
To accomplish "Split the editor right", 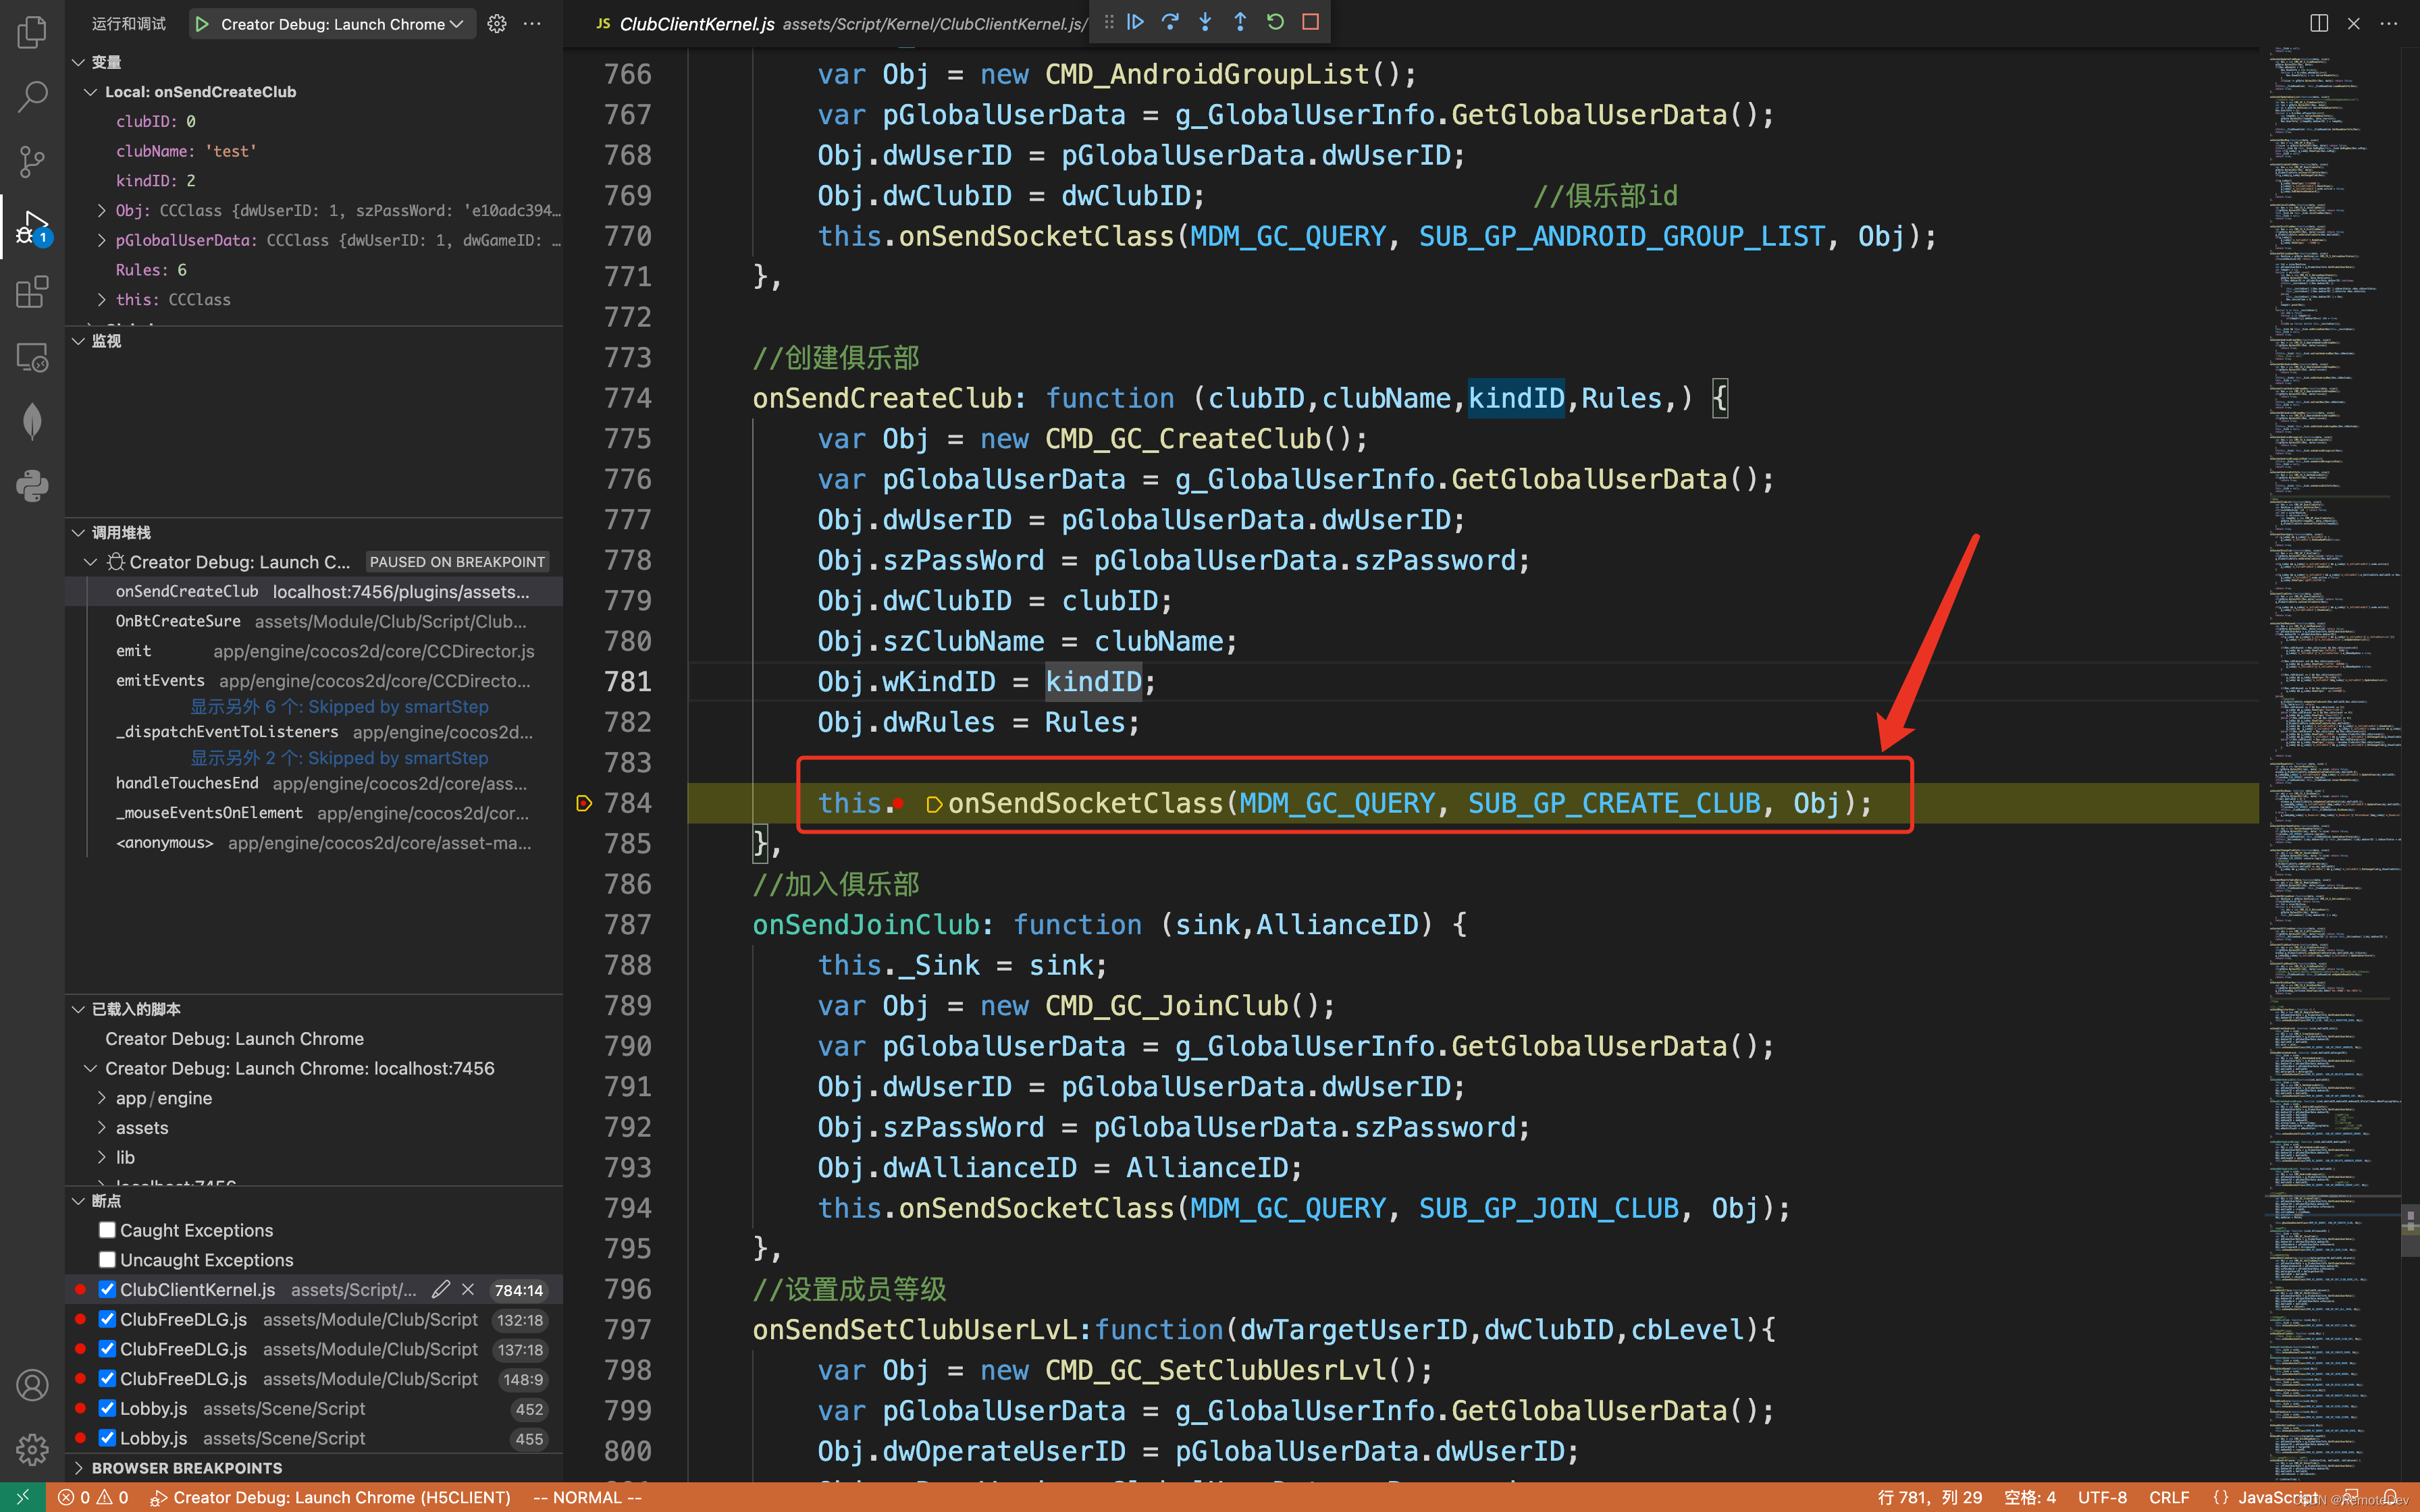I will pyautogui.click(x=2319, y=24).
